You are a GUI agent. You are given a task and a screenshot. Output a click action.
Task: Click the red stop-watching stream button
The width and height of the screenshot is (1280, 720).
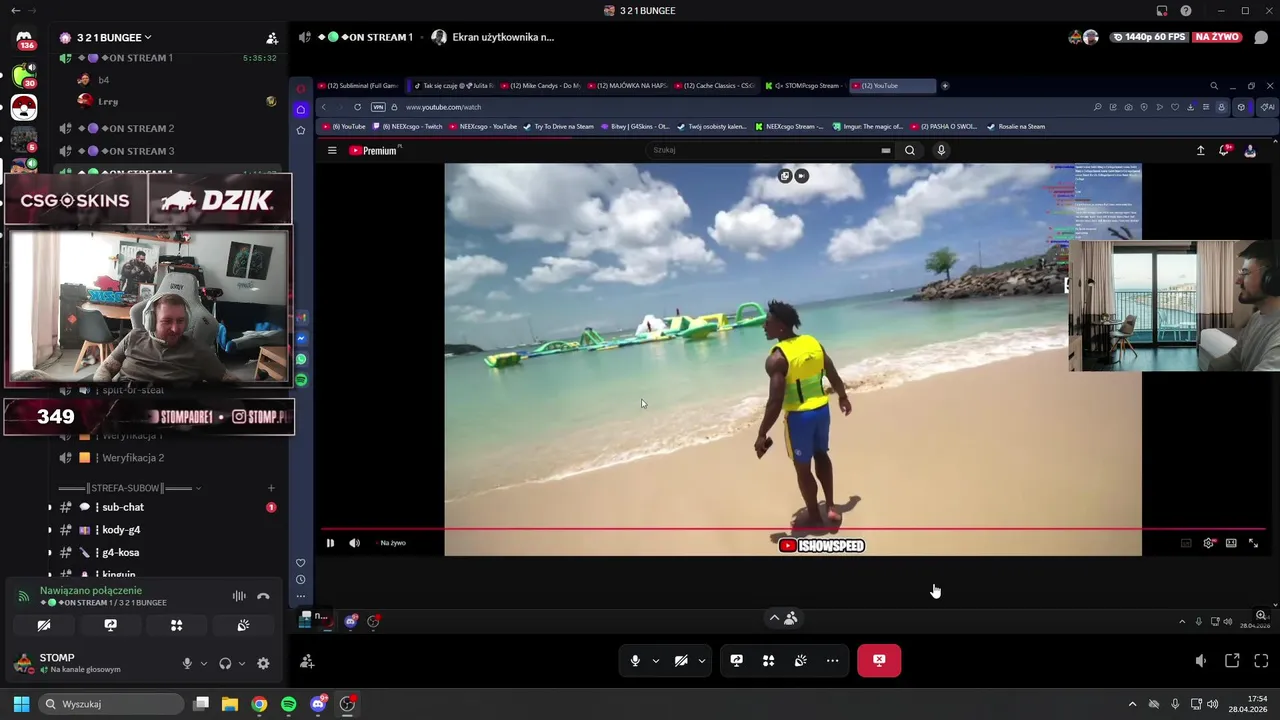click(879, 660)
